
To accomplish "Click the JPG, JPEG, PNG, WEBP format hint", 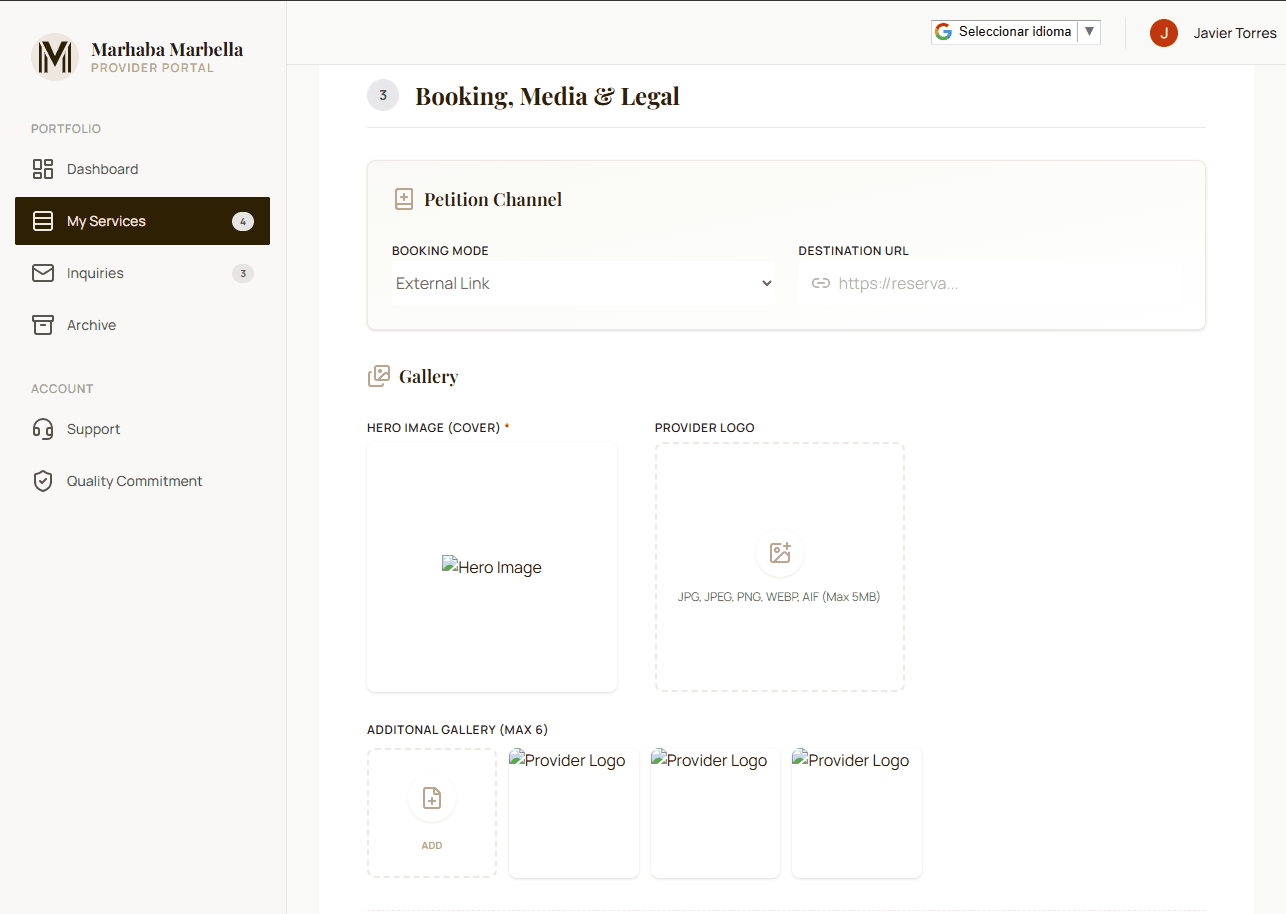I will point(779,597).
